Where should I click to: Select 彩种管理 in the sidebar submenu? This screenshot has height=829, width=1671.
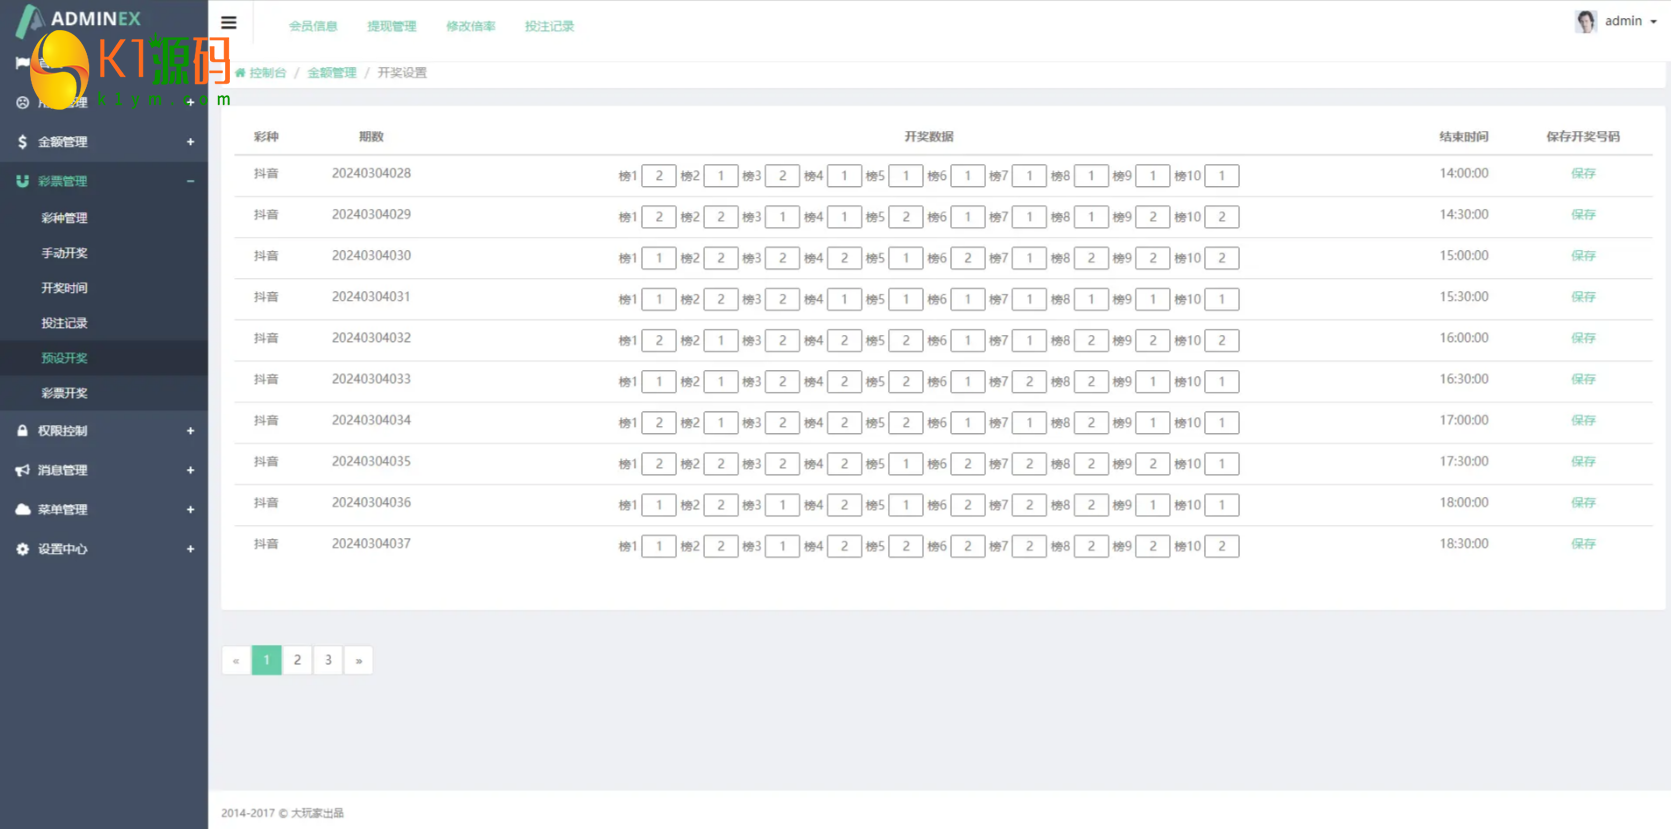[x=64, y=218]
